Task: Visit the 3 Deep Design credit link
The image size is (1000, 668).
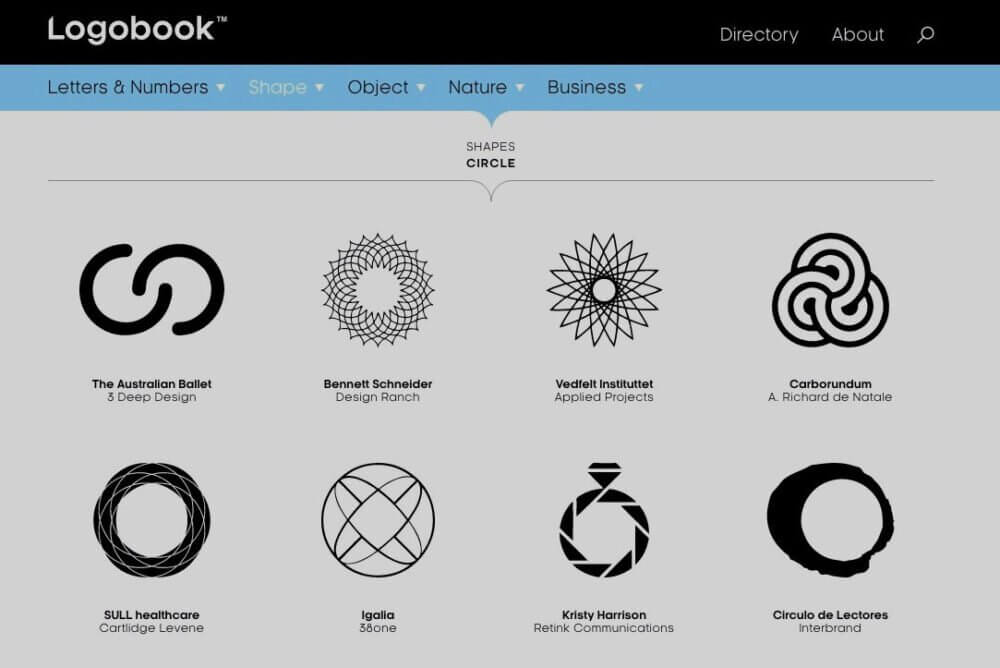Action: point(153,396)
